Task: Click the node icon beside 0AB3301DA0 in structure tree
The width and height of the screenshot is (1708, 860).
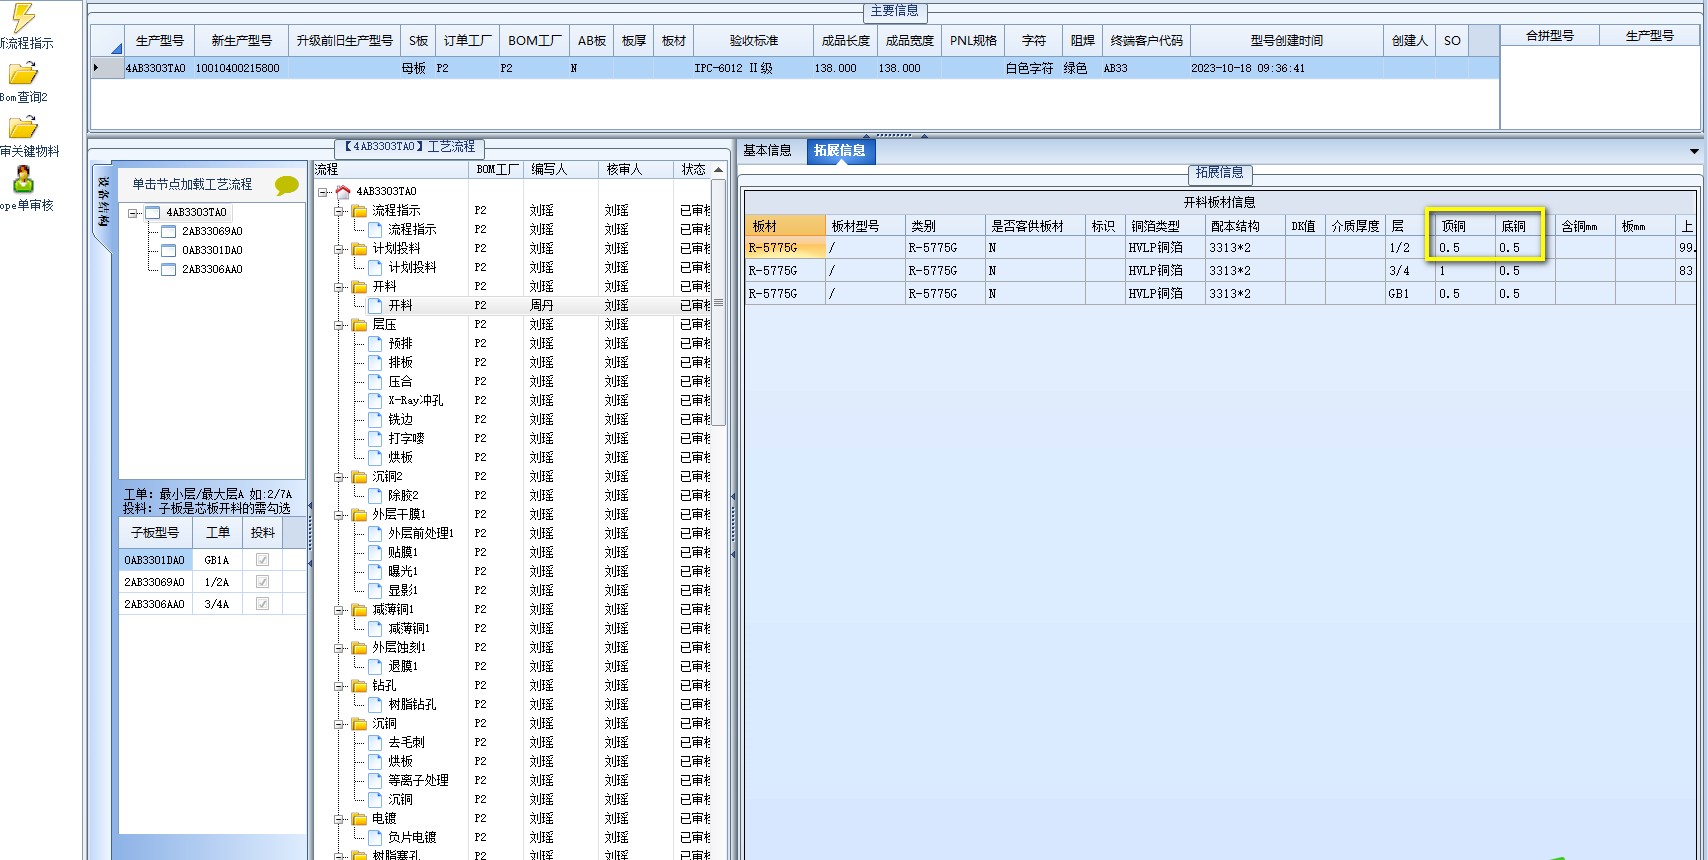Action: [169, 250]
